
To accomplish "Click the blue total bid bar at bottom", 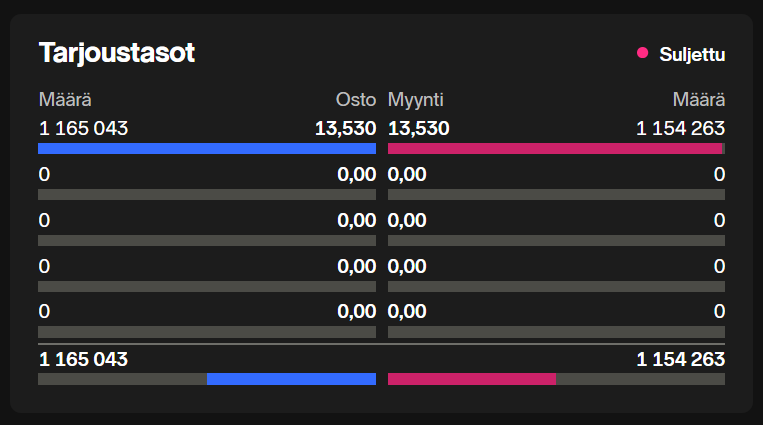I will tap(291, 379).
